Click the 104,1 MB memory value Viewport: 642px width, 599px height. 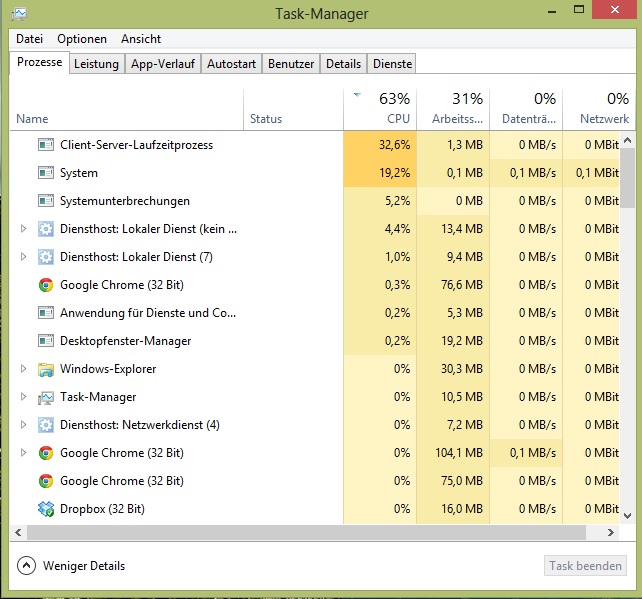tap(459, 453)
